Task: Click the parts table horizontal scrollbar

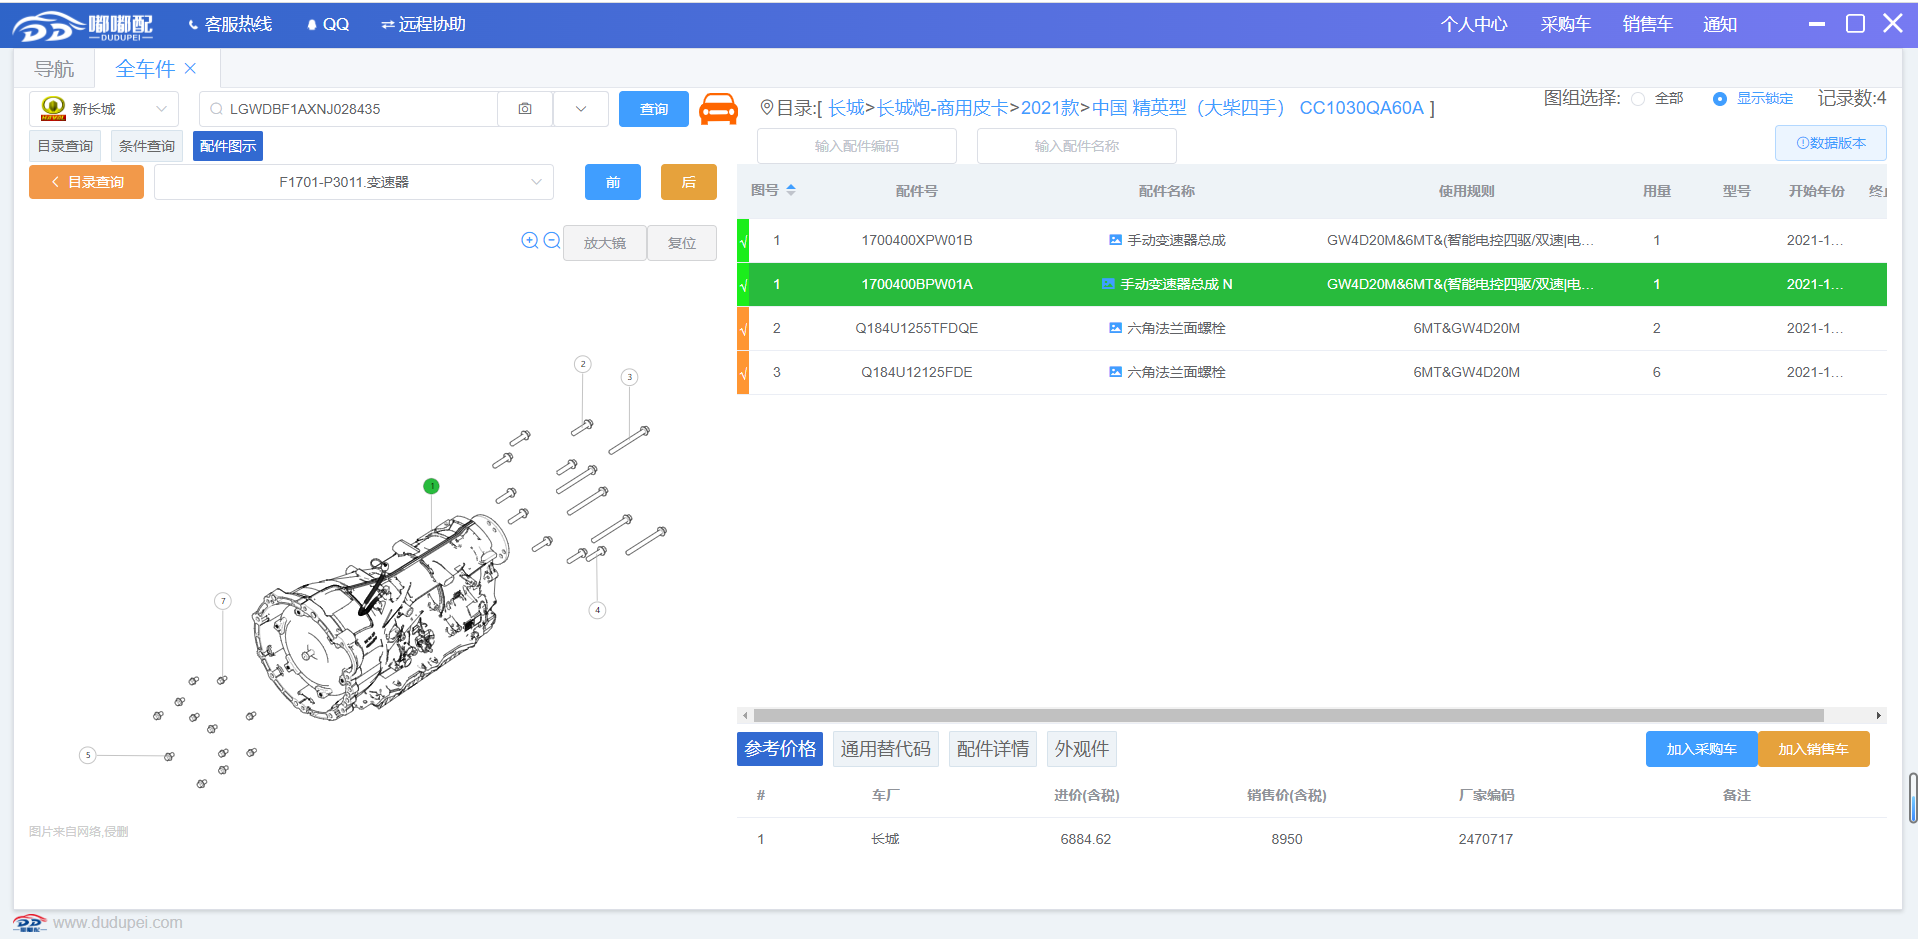Action: (x=1288, y=715)
